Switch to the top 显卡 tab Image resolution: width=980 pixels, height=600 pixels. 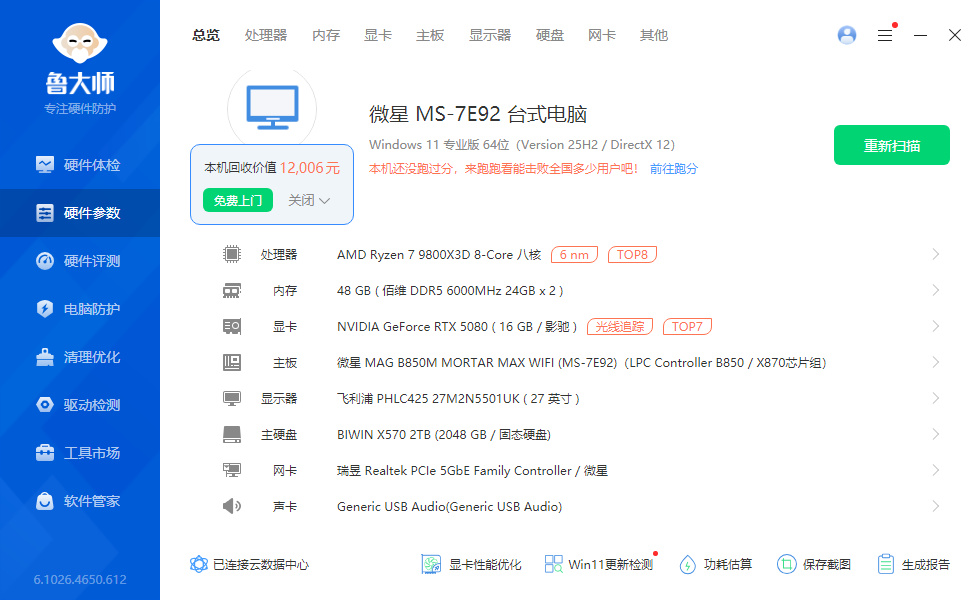point(378,36)
